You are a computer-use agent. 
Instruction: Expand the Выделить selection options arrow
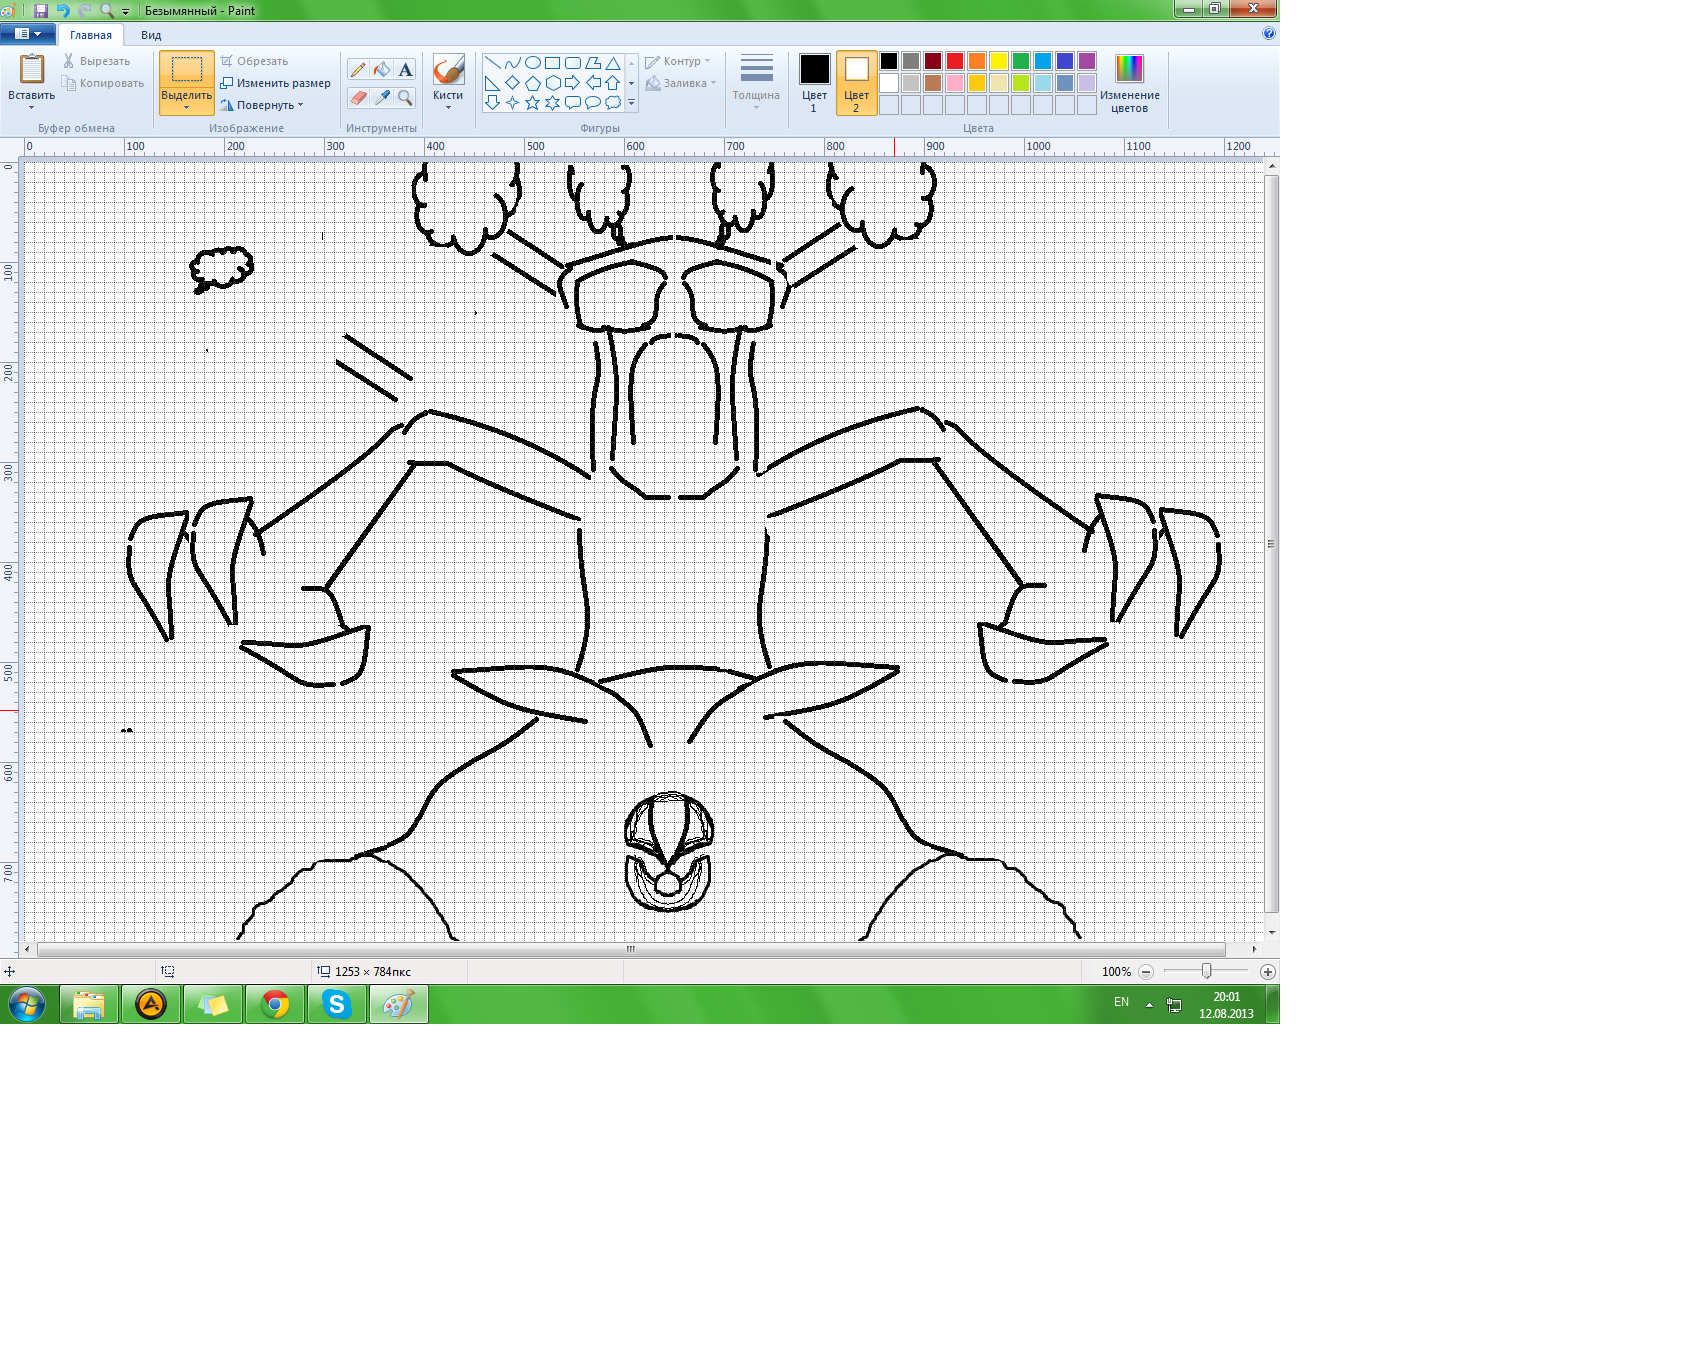[187, 107]
